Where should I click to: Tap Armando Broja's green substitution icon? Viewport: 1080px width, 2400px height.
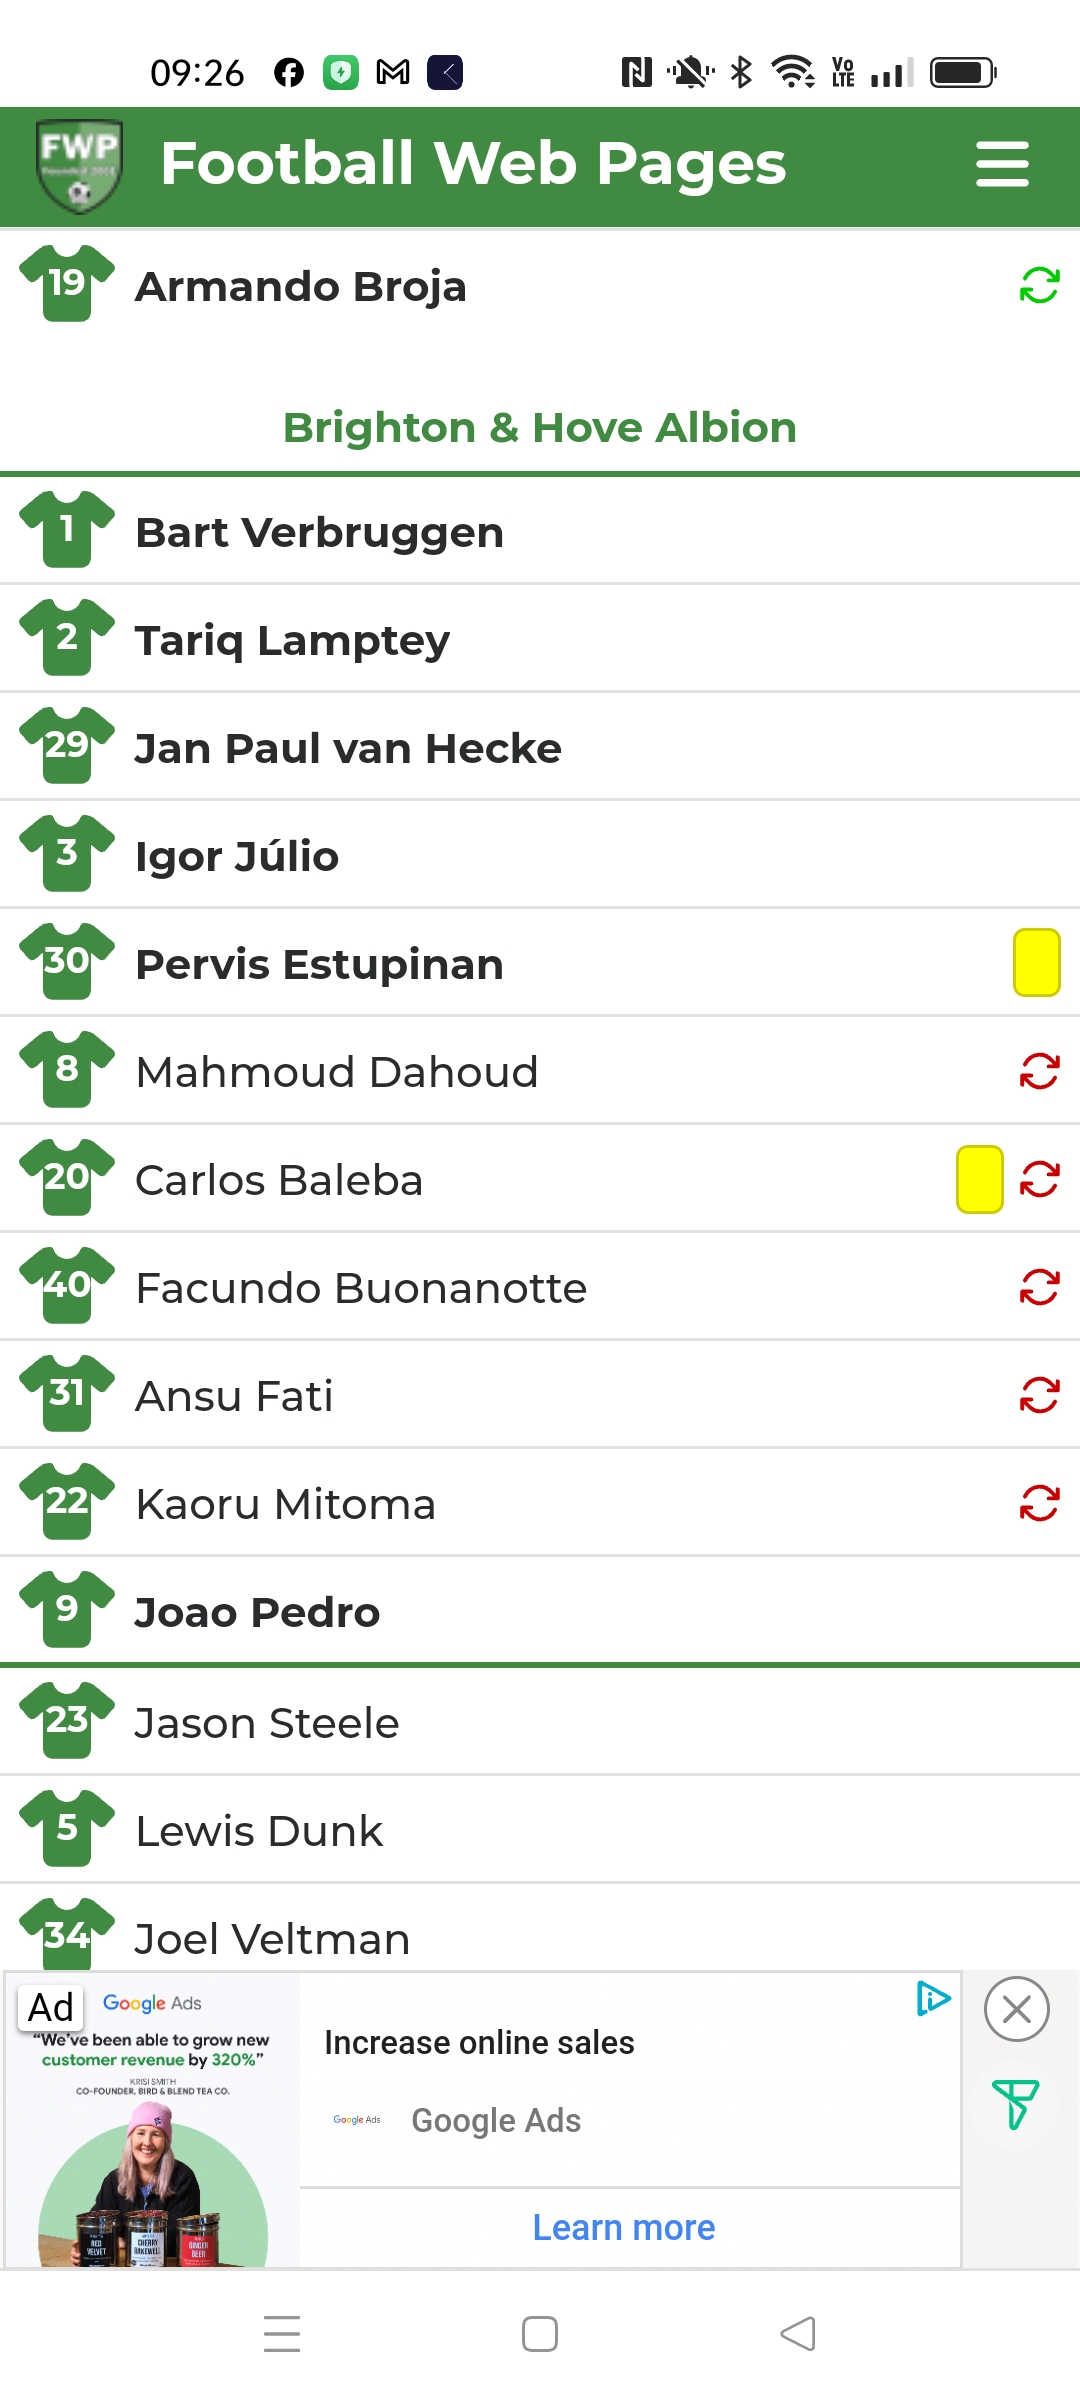[x=1039, y=285]
